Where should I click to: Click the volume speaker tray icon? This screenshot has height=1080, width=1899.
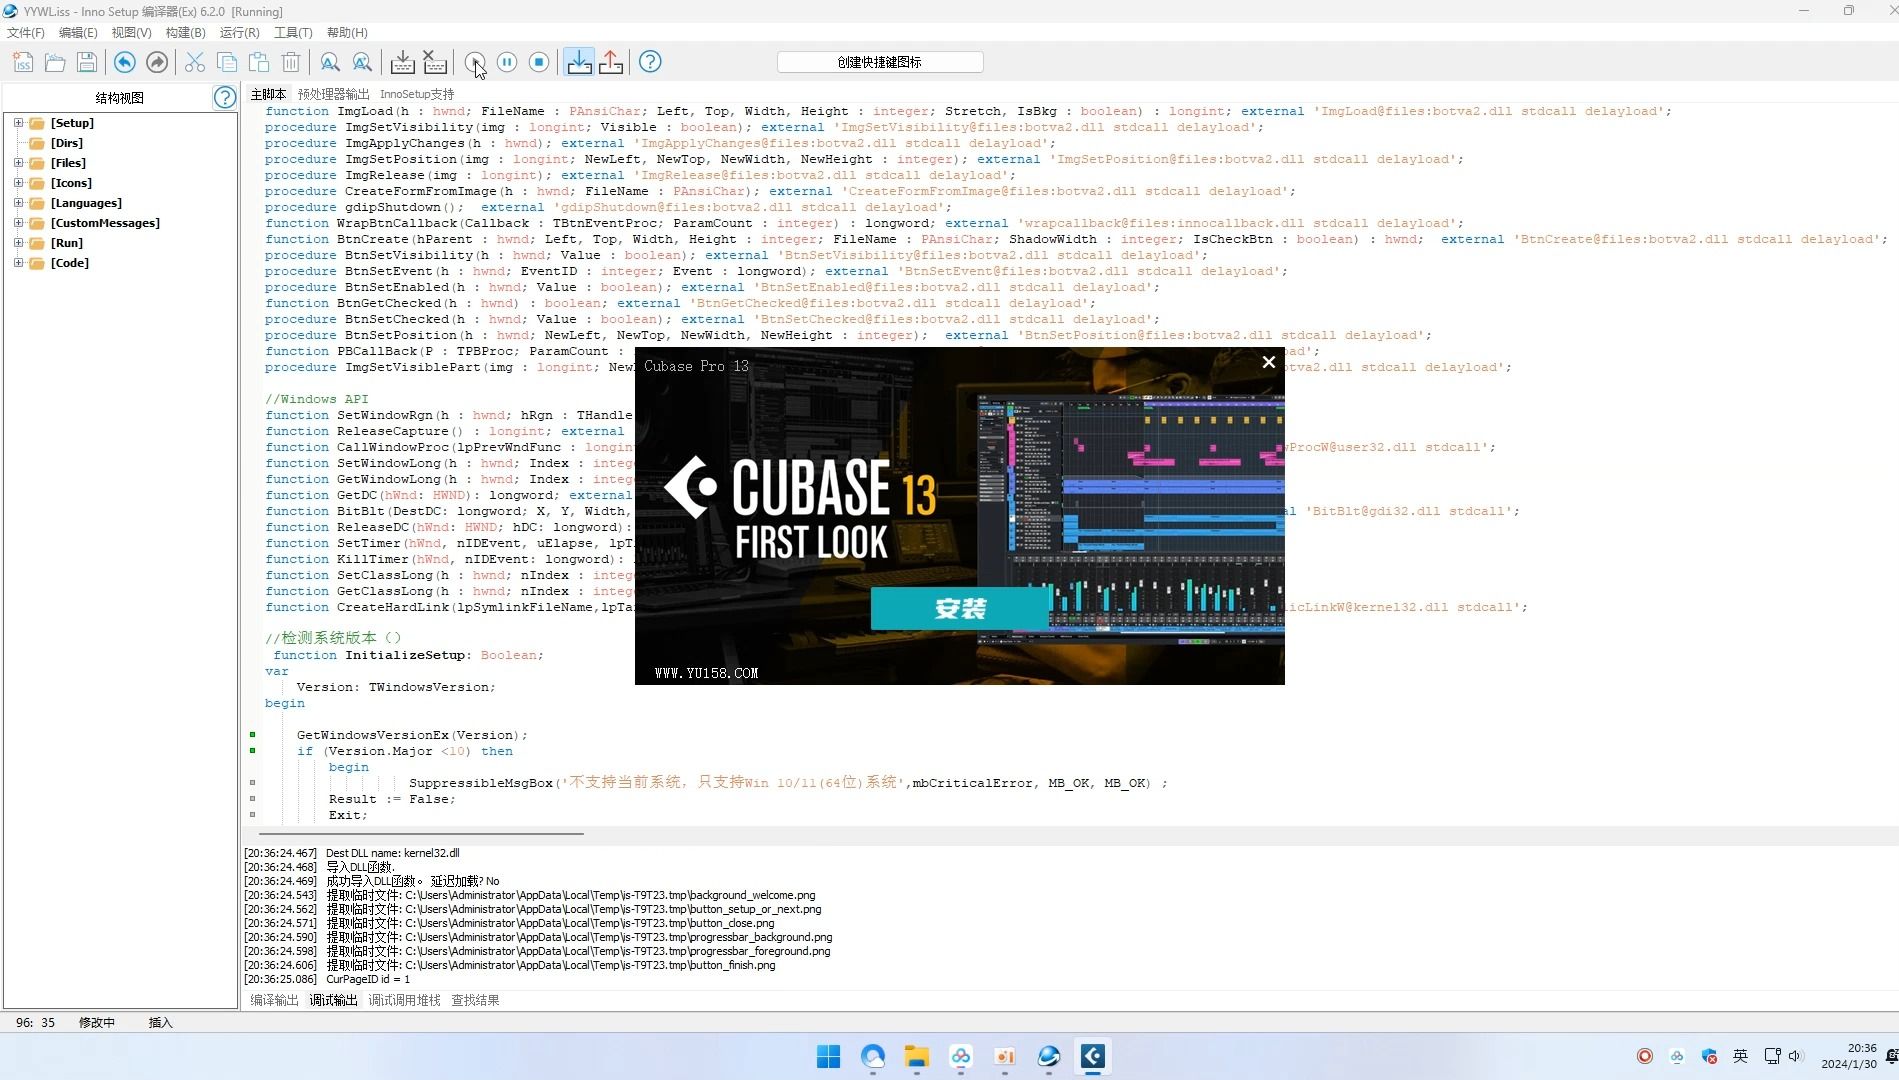tap(1795, 1057)
